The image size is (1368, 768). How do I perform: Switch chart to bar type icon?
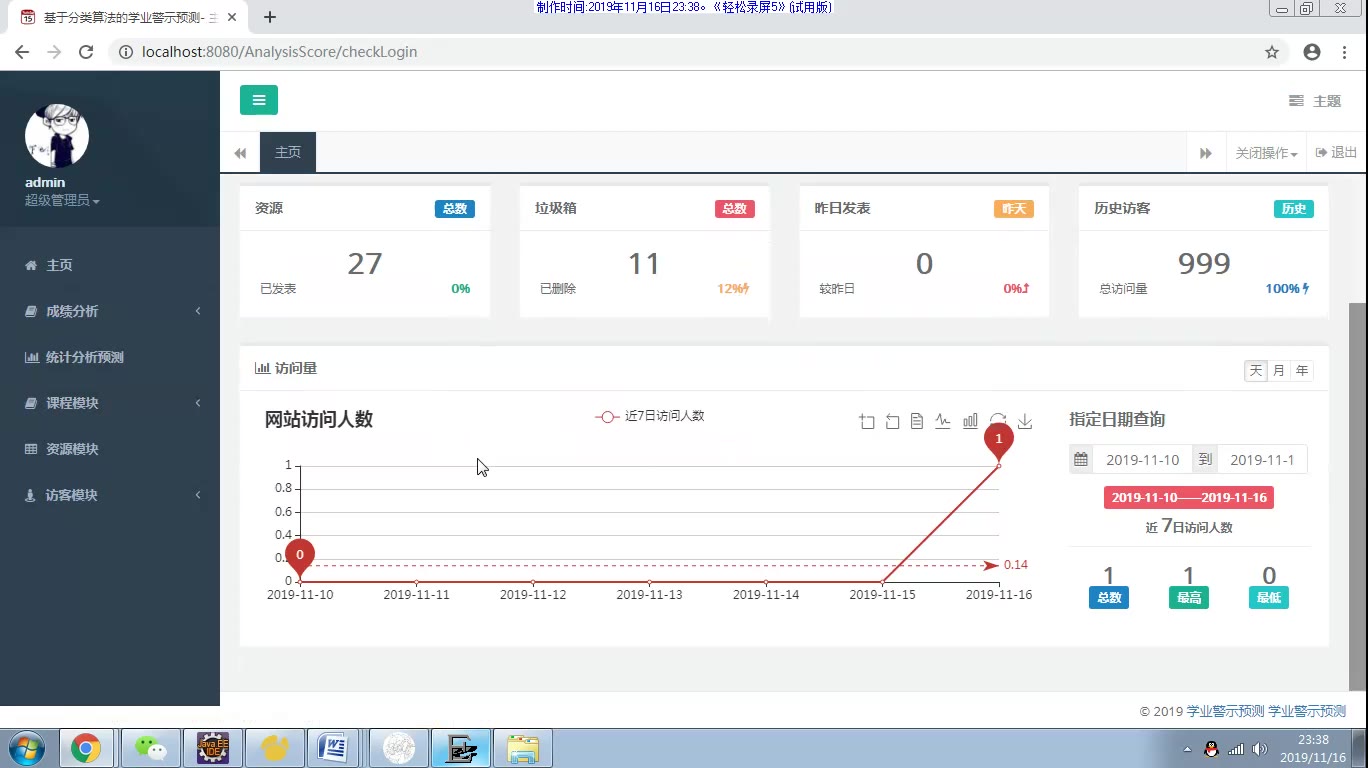[970, 422]
